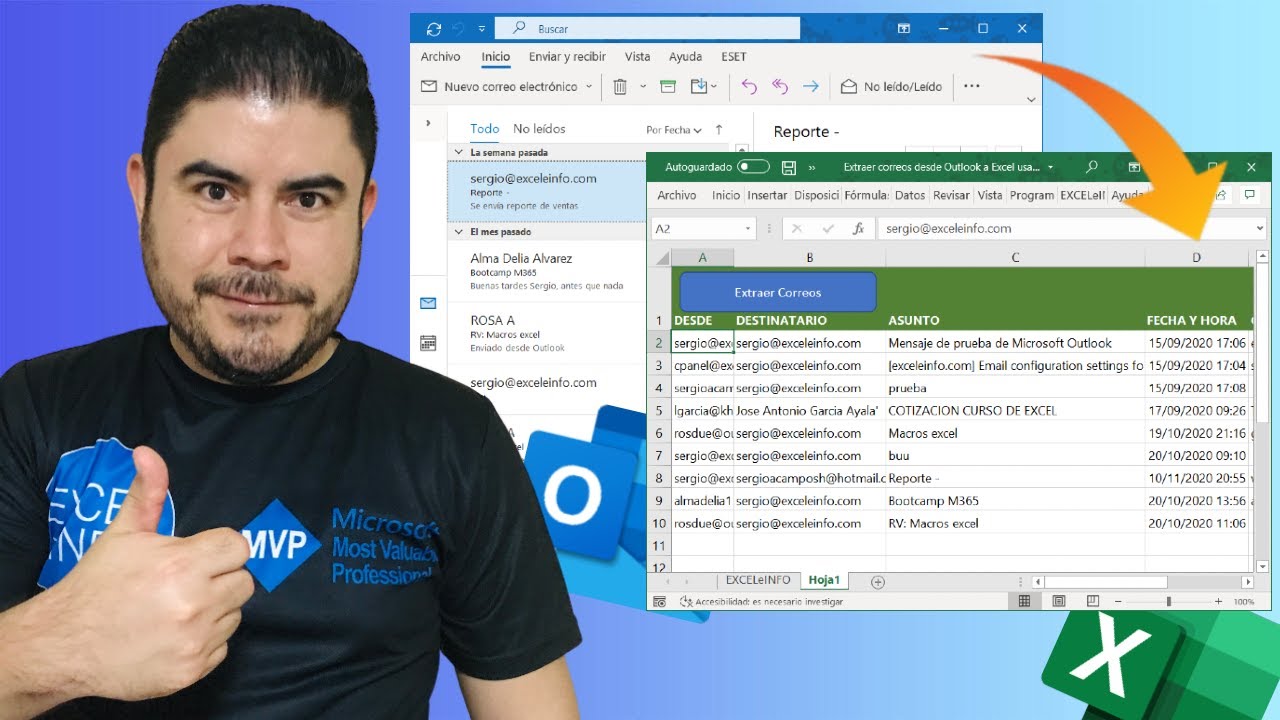Click the Excel zoom slider handle
This screenshot has width=1280, height=720.
[x=1168, y=601]
